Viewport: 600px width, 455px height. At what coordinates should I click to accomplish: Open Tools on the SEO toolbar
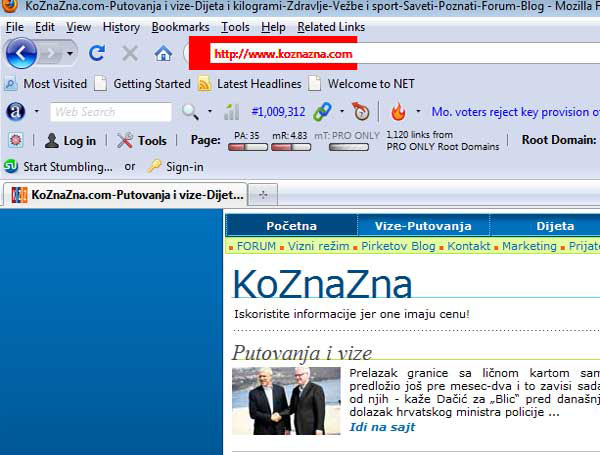tap(142, 140)
